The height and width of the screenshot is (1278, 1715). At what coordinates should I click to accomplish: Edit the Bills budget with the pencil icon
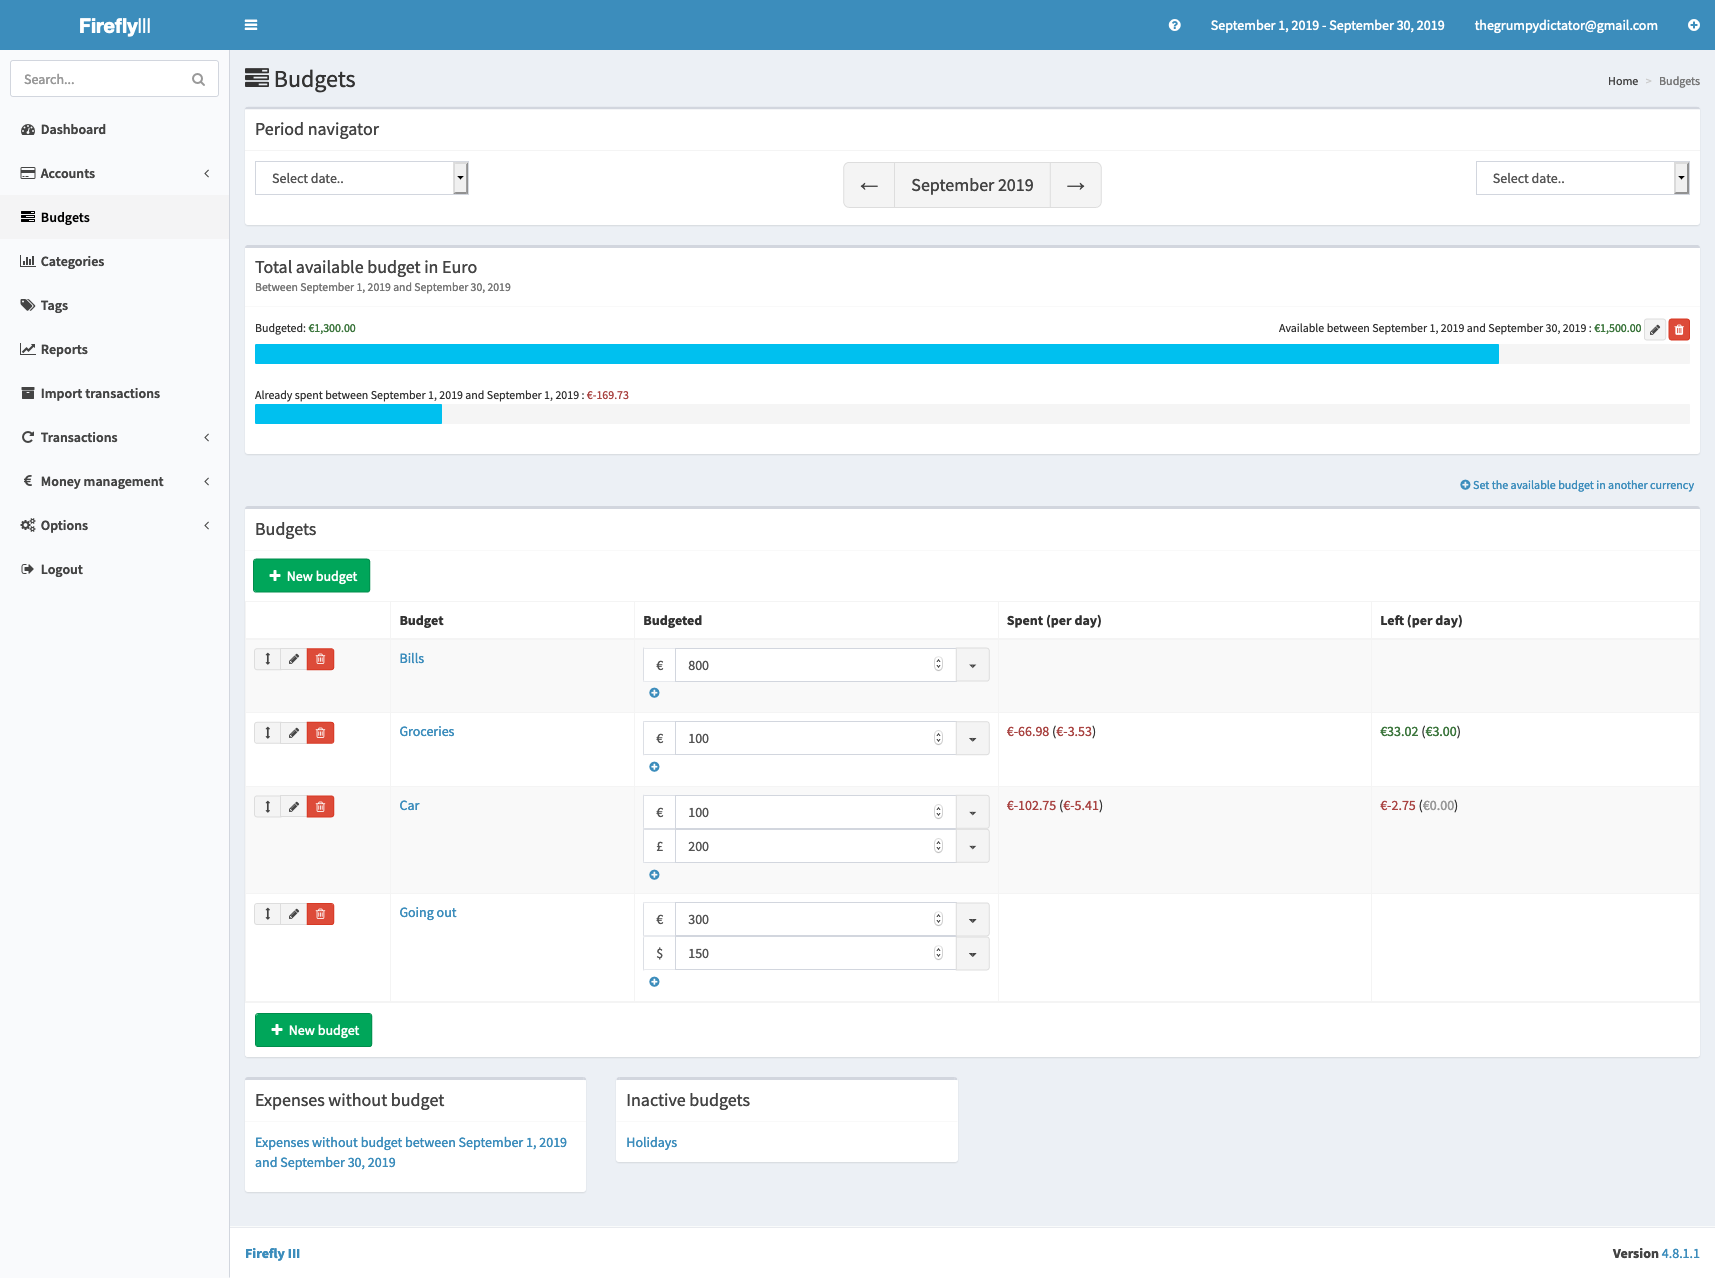point(294,659)
